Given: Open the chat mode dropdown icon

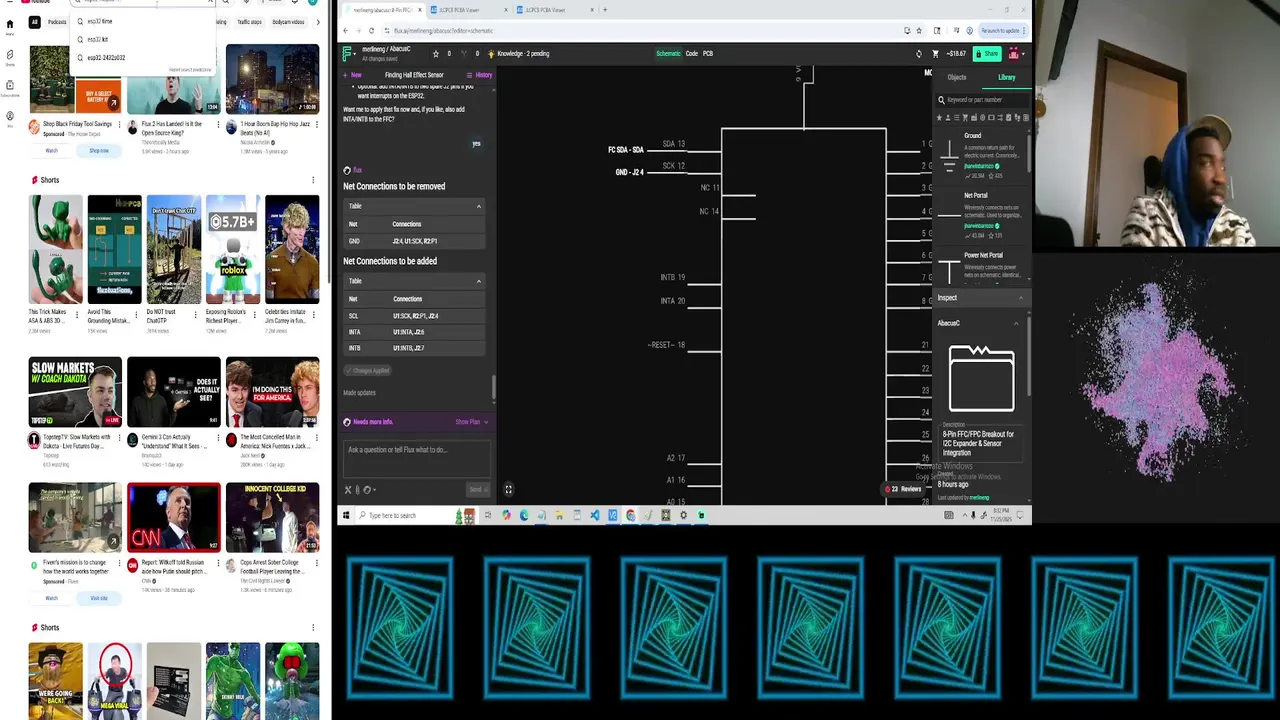Looking at the screenshot, I should (x=369, y=490).
